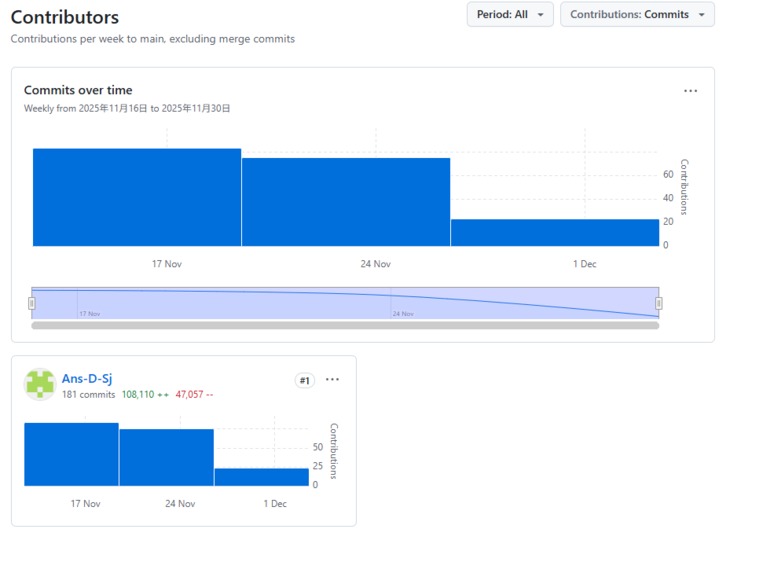763x573 pixels.
Task: Click the Ans-D-Sj avatar image
Action: pos(40,384)
